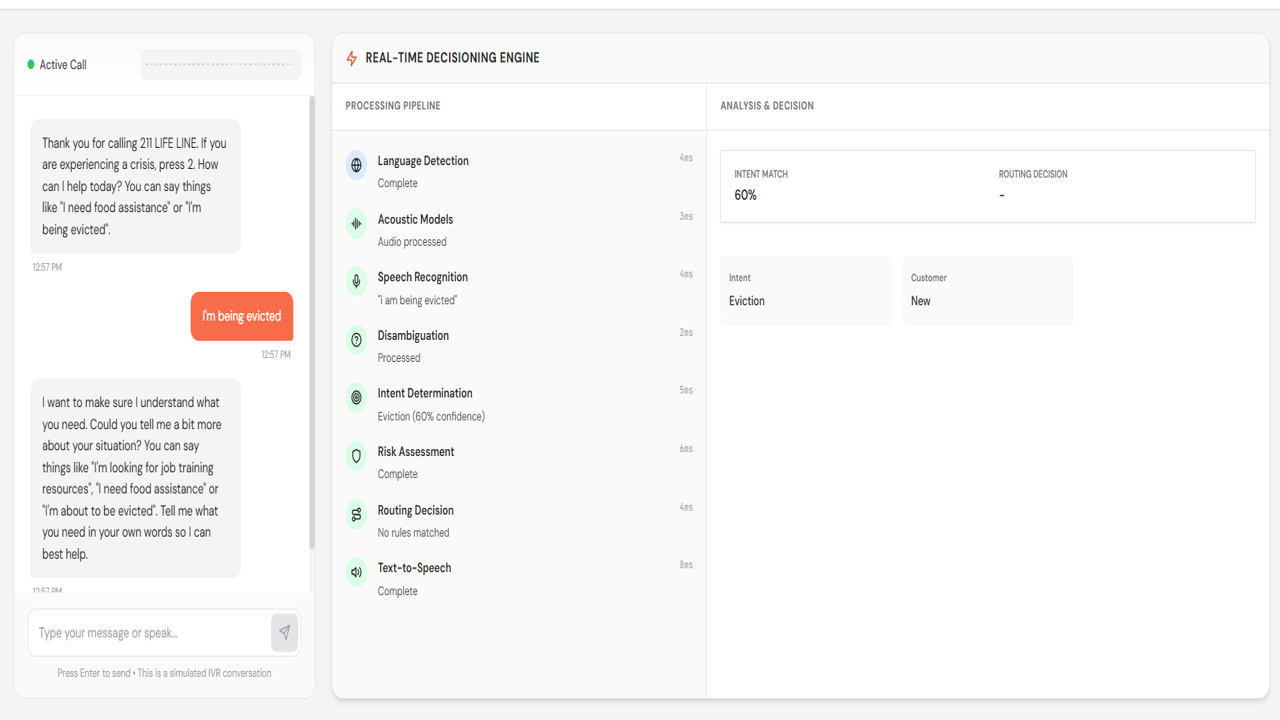The width and height of the screenshot is (1280, 720).
Task: Click the '211 LIFE LINE' greeting message
Action: pos(135,187)
